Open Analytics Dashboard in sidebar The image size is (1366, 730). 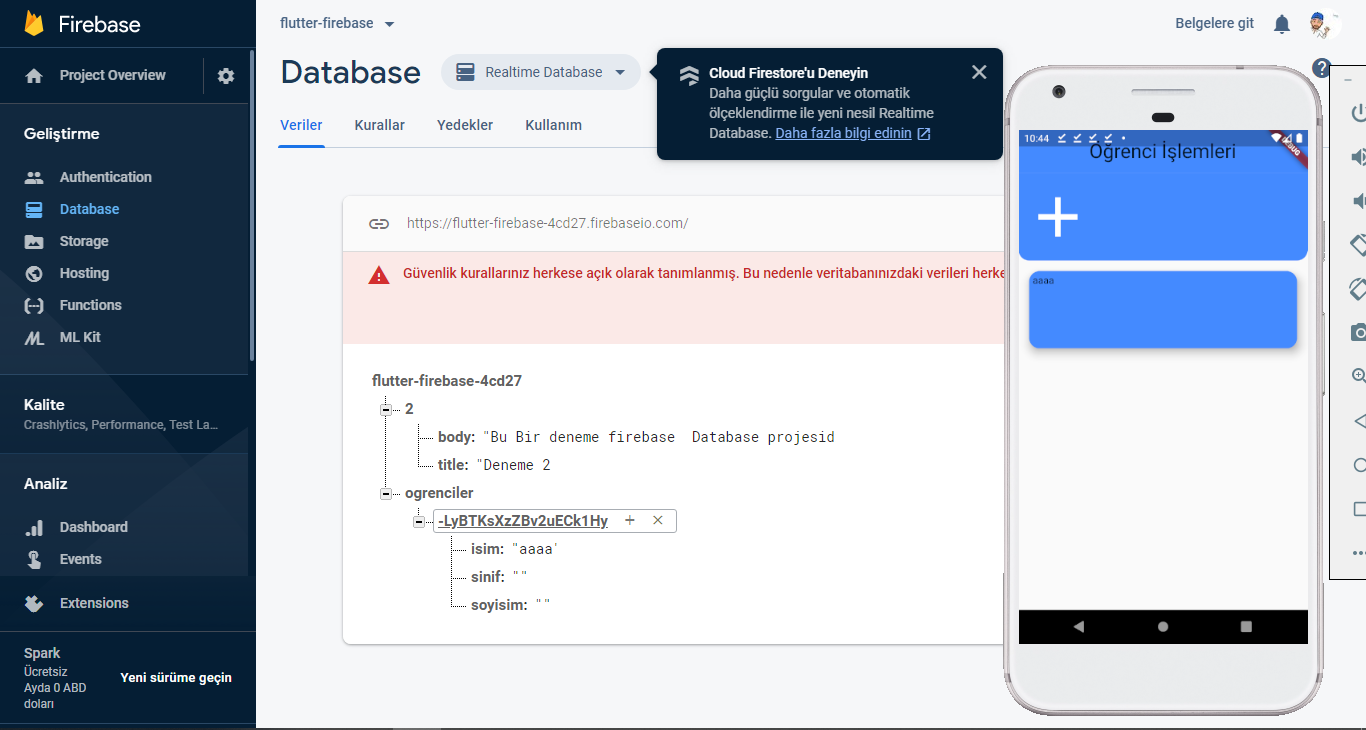coord(93,527)
